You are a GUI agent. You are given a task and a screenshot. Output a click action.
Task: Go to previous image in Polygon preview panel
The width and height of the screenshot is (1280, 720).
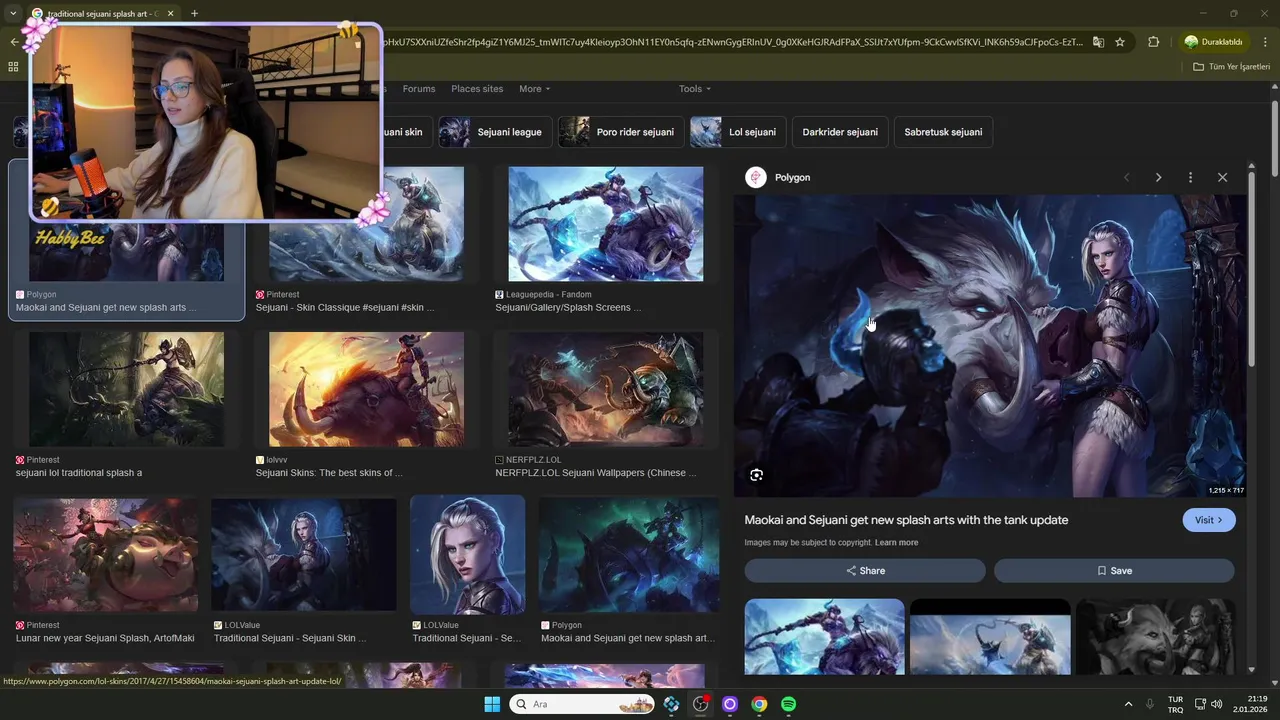pos(1126,177)
